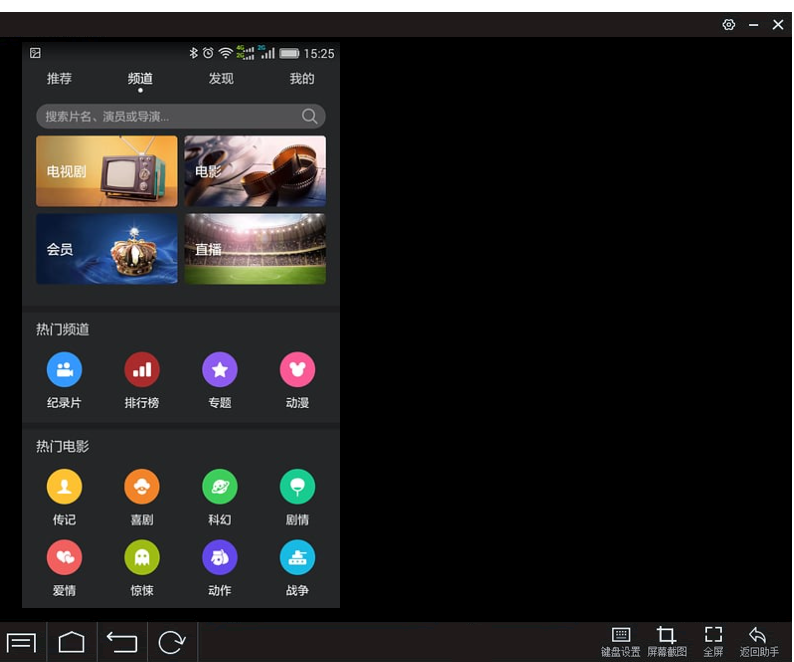Select the 传记 biography movie category

64,486
